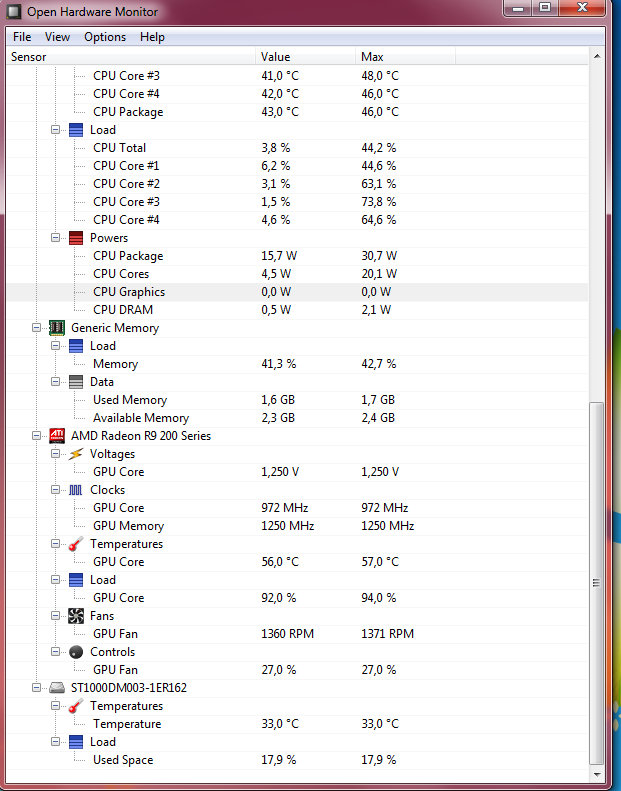Click the Value column header

pos(306,56)
